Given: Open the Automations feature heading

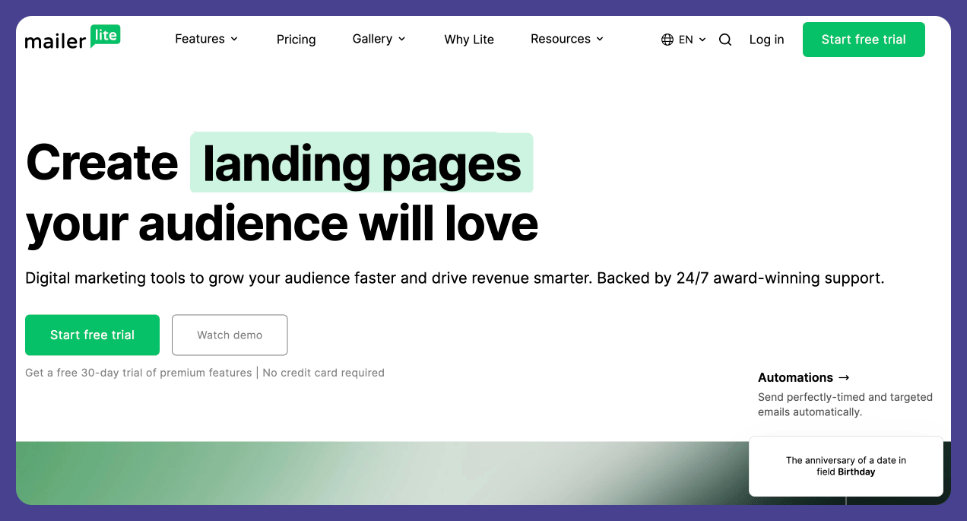Looking at the screenshot, I should click(x=795, y=377).
